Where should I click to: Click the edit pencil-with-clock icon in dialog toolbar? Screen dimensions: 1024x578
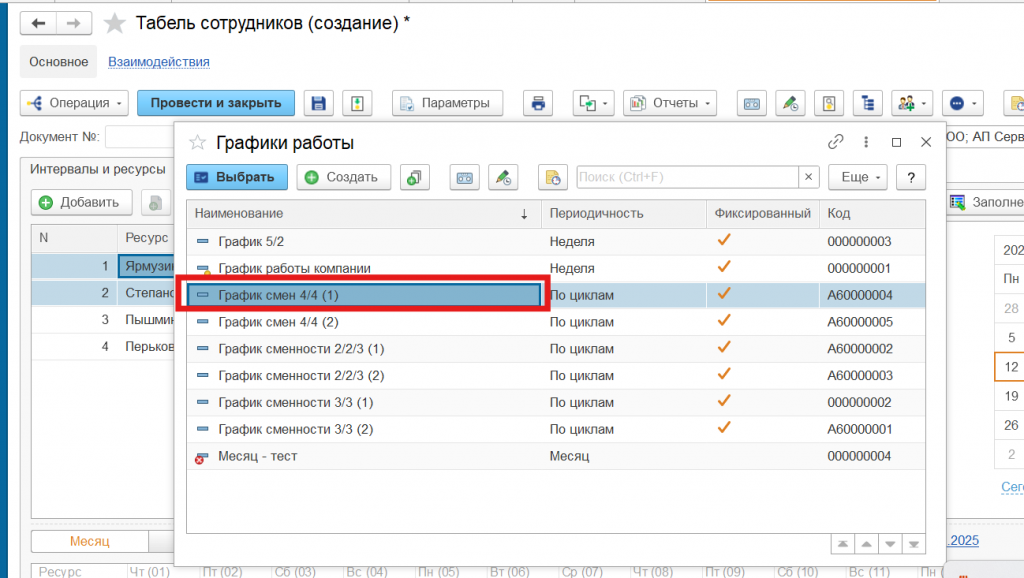point(503,177)
